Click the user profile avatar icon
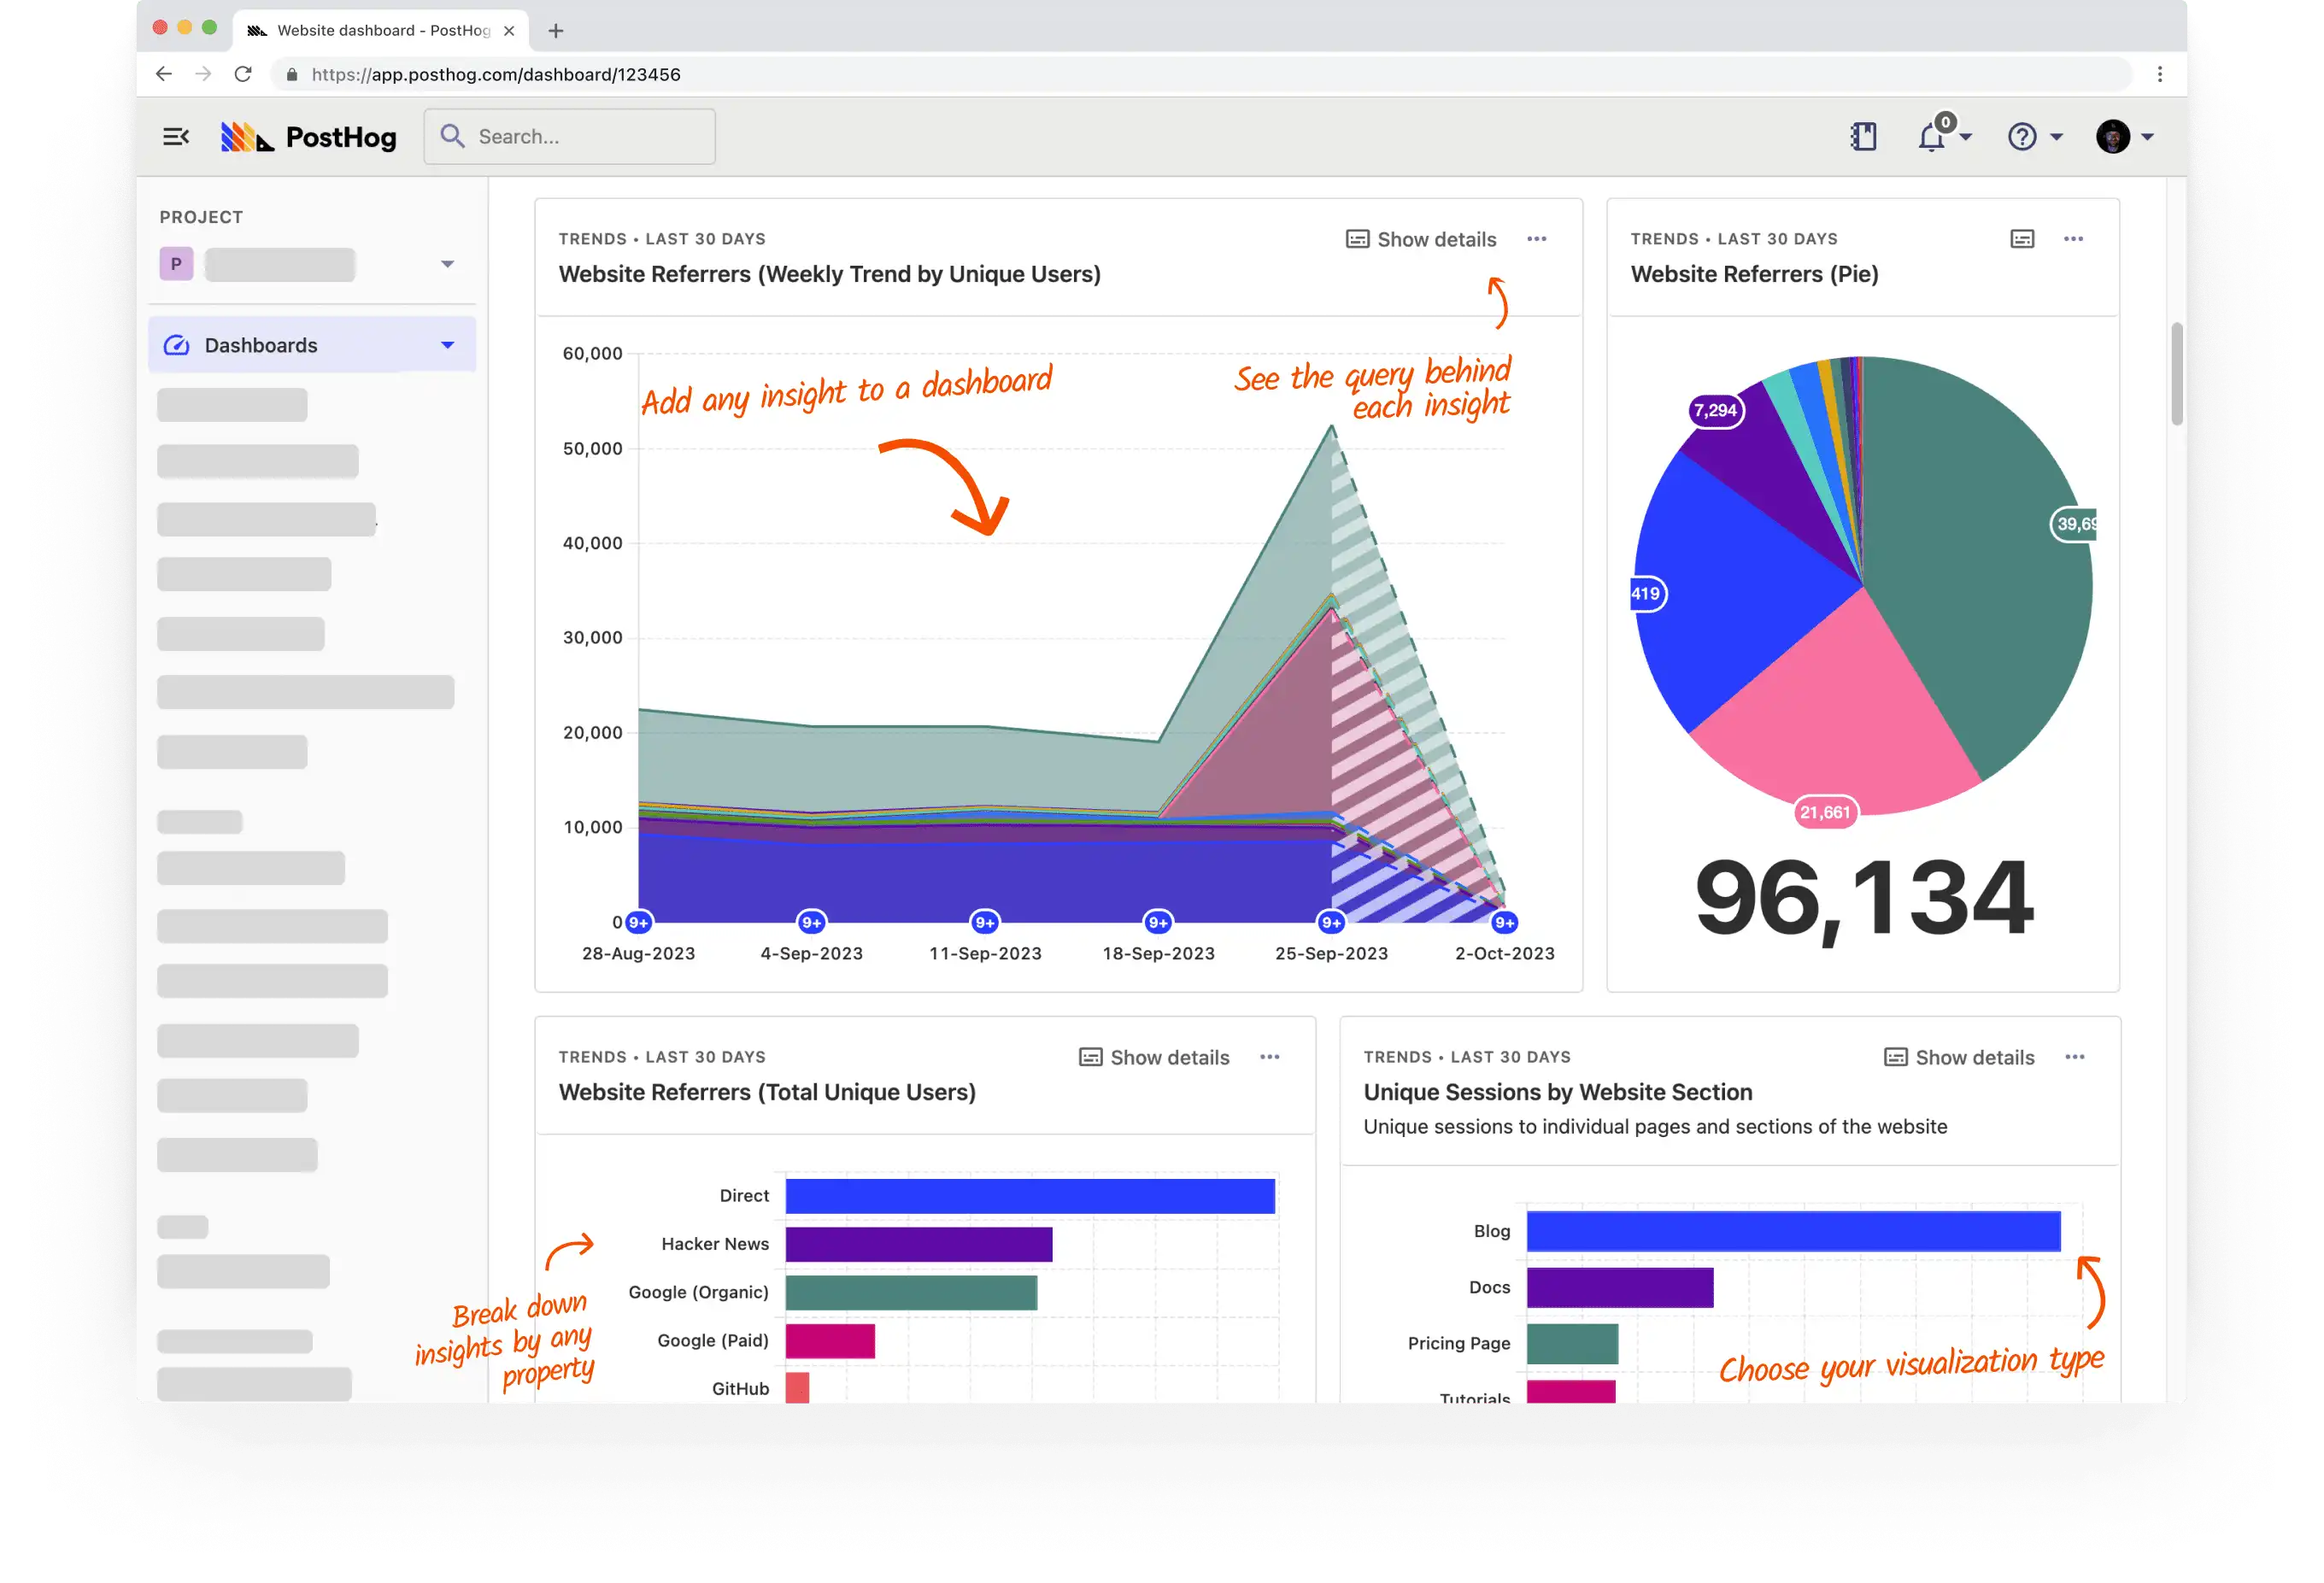This screenshot has height=1583, width=2324. [x=2112, y=134]
